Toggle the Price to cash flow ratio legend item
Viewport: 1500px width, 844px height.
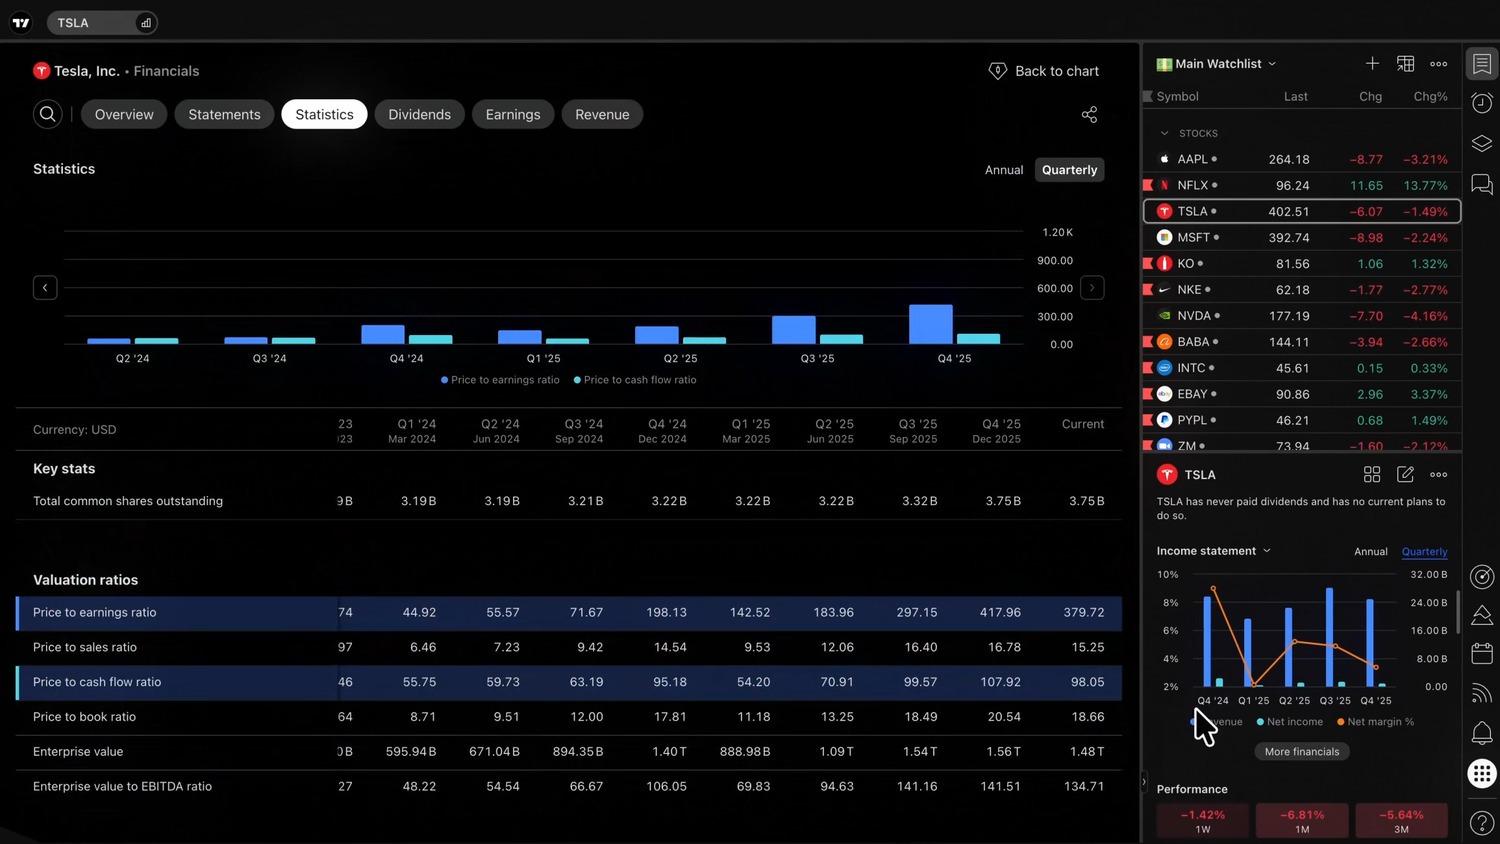(635, 380)
